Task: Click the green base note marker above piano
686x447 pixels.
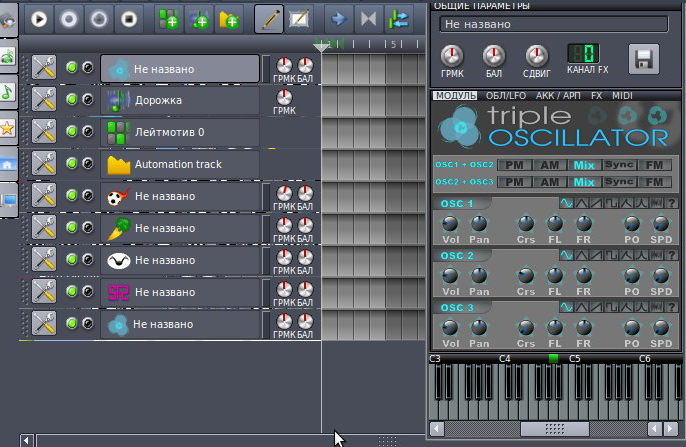Action: (553, 358)
